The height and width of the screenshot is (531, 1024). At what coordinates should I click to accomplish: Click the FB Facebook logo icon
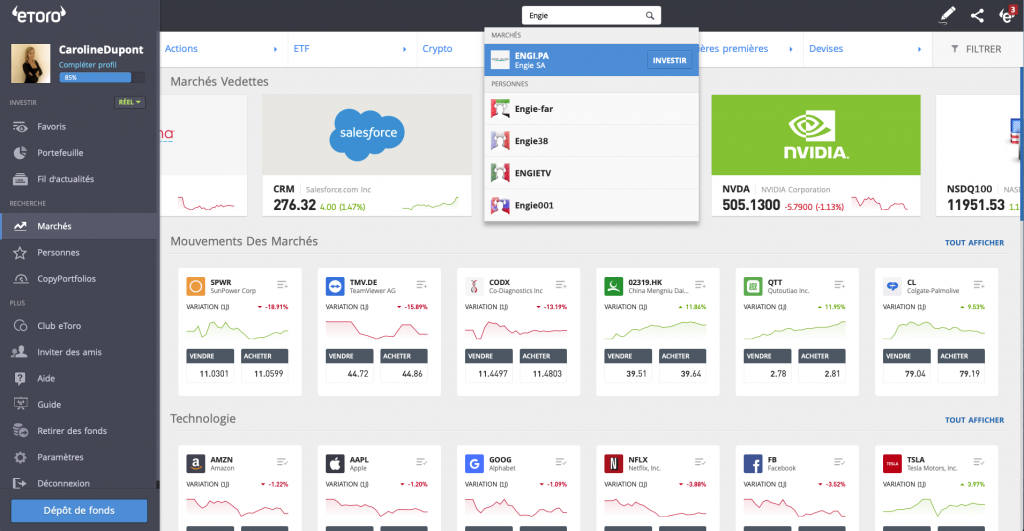[753, 464]
